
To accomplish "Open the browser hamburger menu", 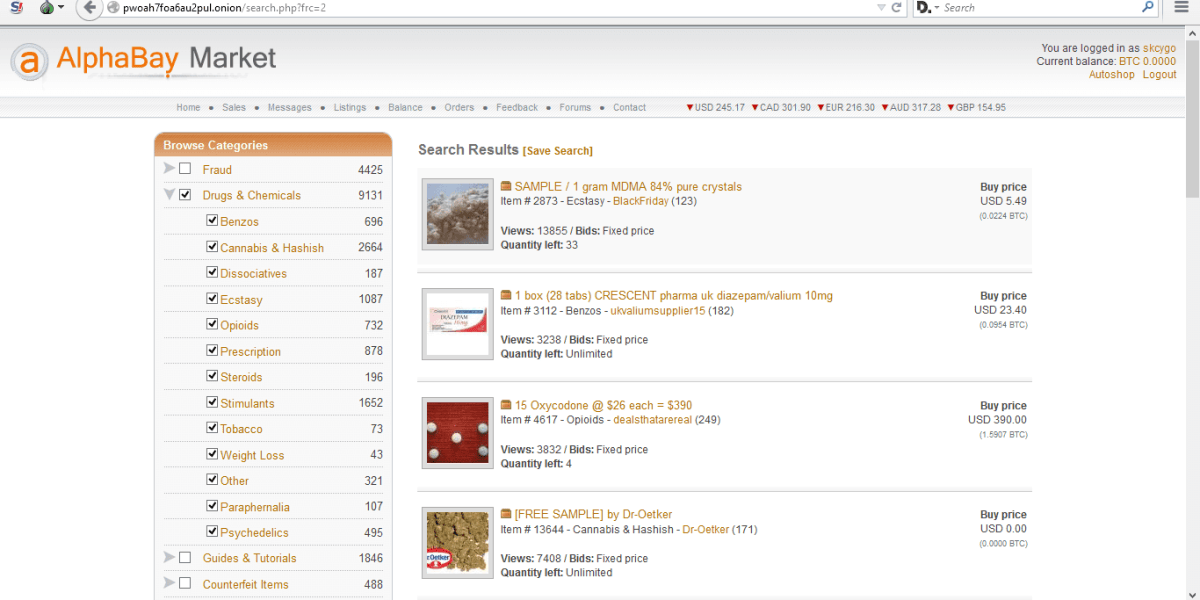I will point(1181,8).
